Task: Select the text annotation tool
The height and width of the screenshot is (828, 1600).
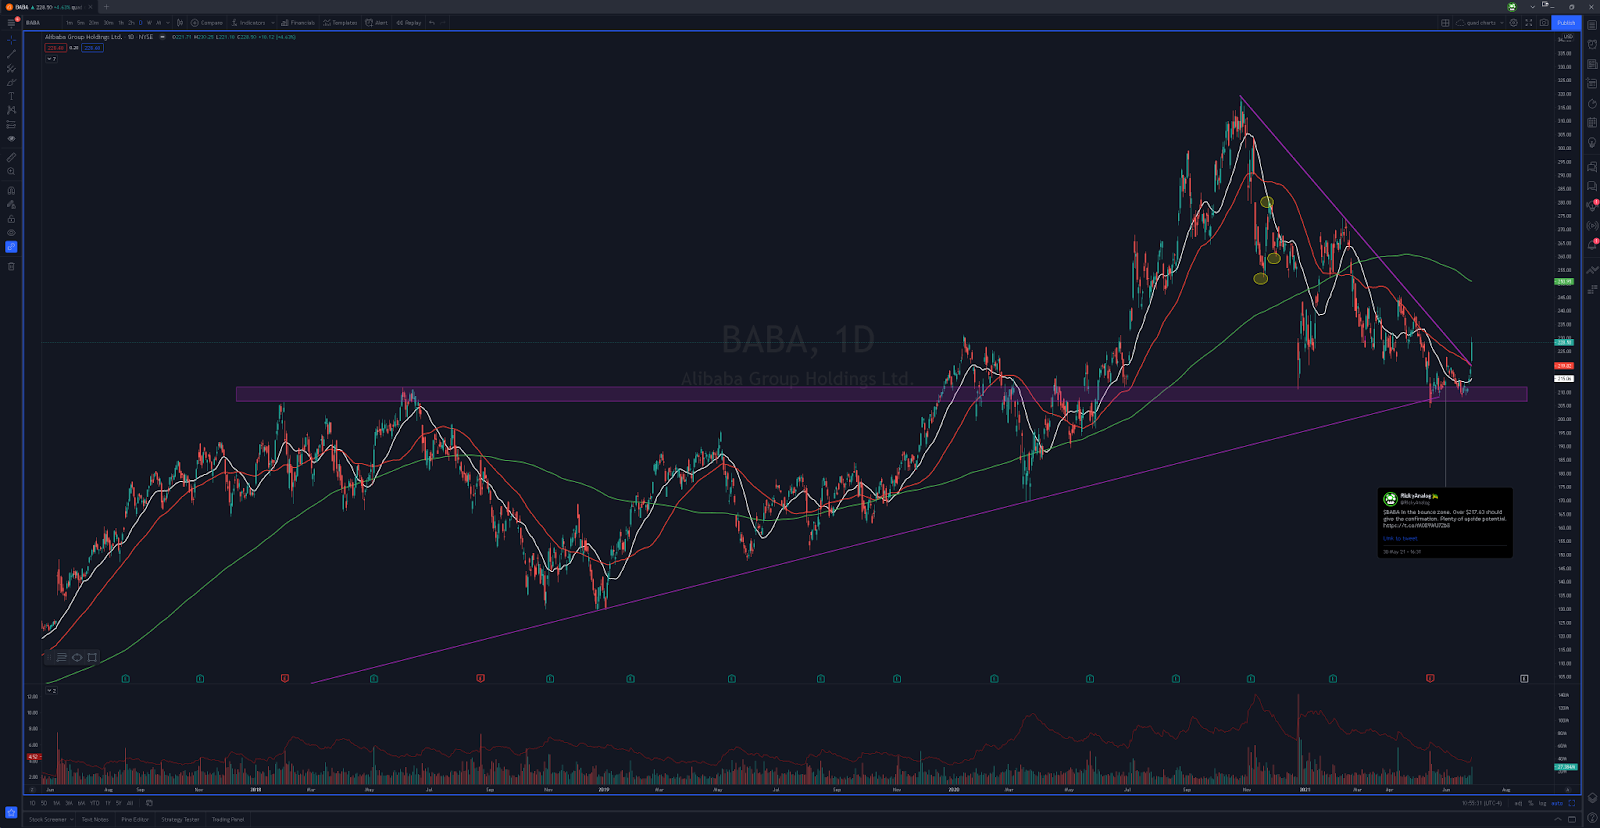Action: coord(11,96)
